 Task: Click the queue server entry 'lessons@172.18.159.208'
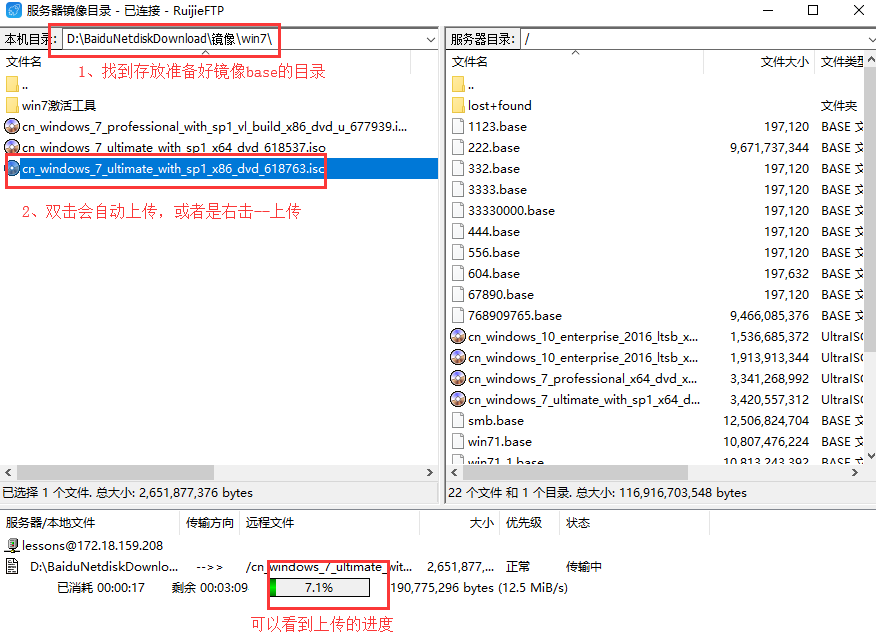(92, 545)
